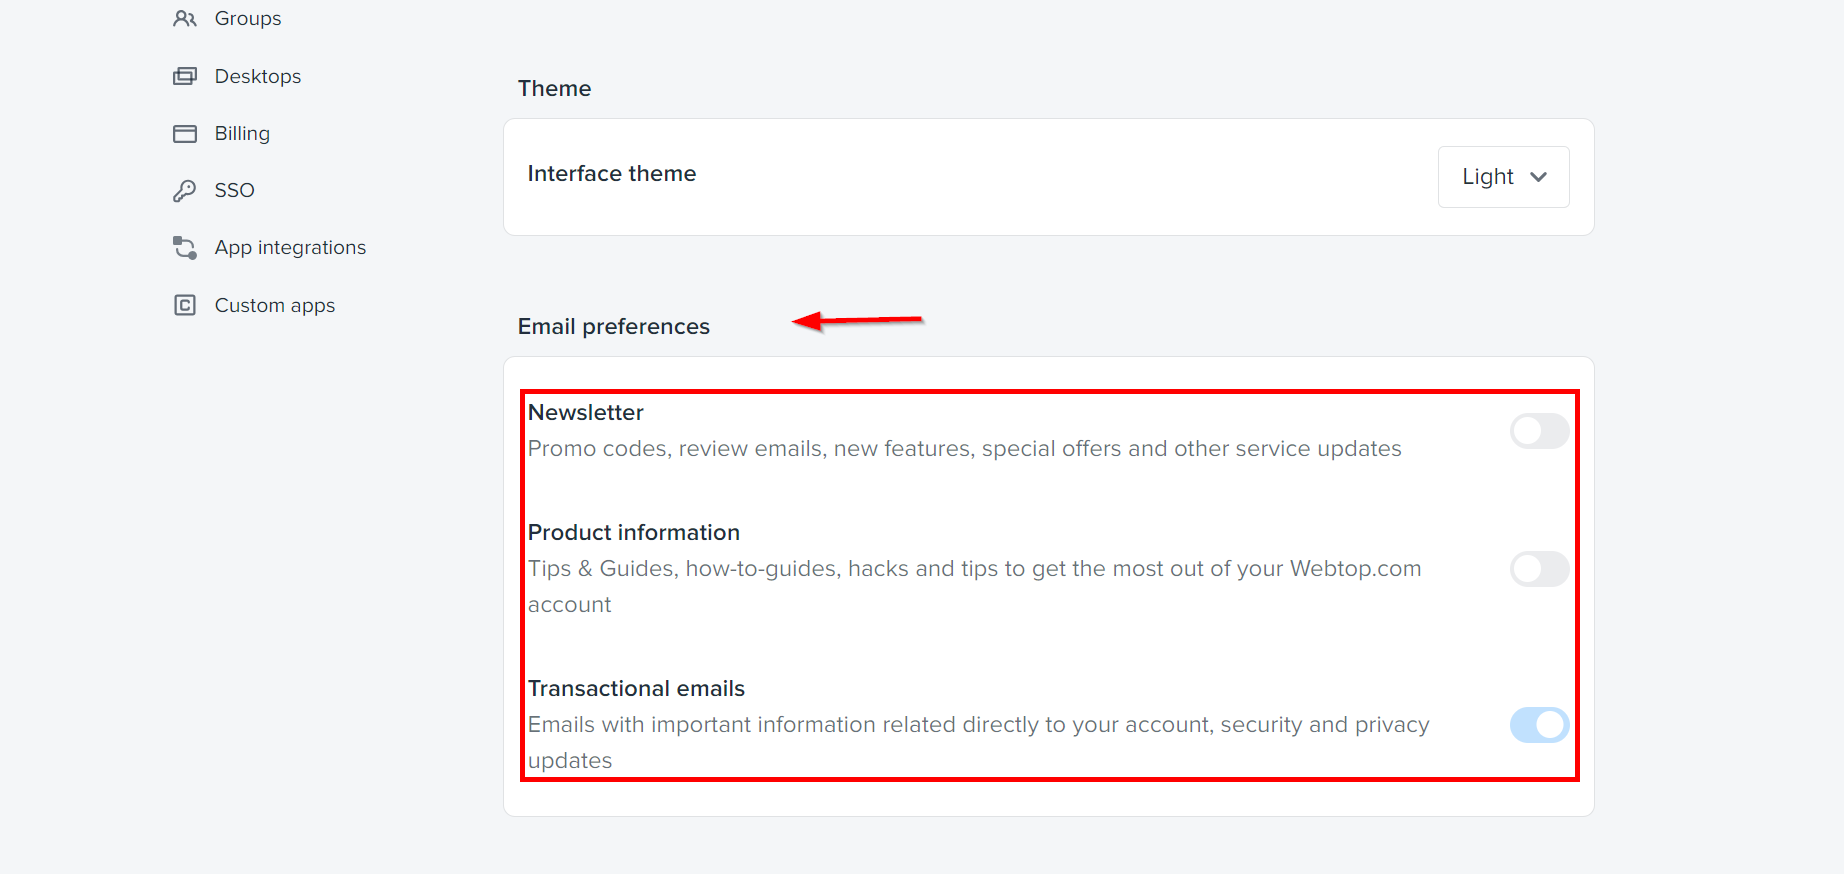Click the Desktops monitor icon
Viewport: 1844px width, 874px height.
tap(185, 75)
